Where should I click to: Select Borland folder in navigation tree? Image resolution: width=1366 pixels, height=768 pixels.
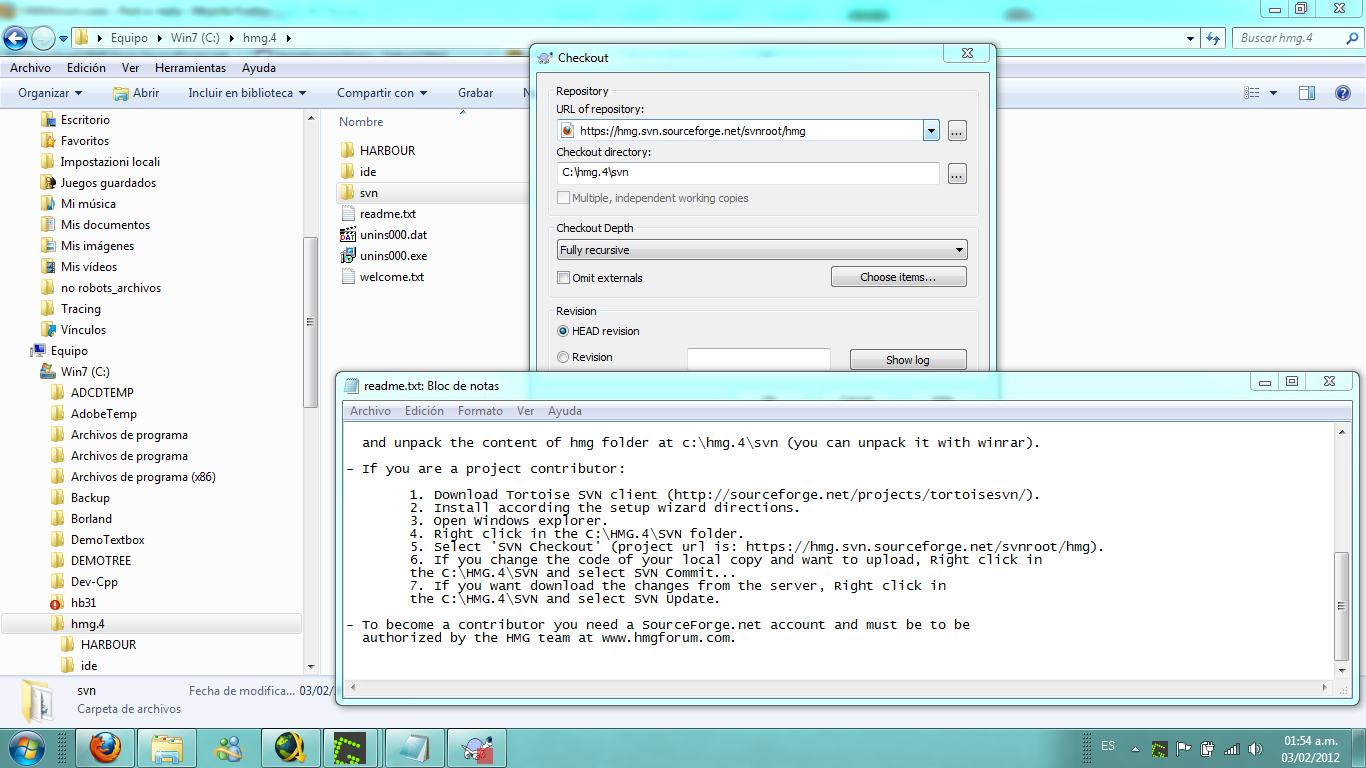tap(91, 519)
